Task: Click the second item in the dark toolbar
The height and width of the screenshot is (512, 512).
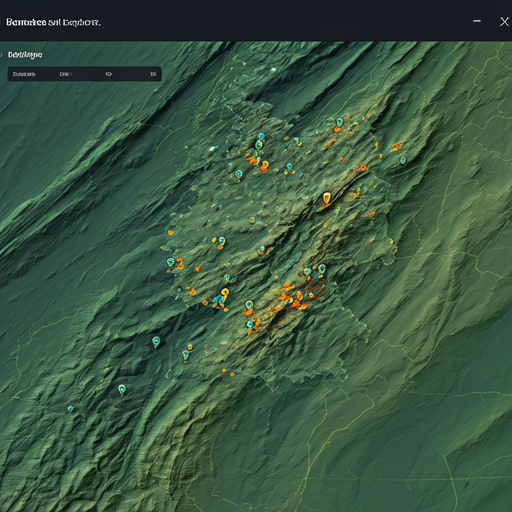Action: coord(65,74)
